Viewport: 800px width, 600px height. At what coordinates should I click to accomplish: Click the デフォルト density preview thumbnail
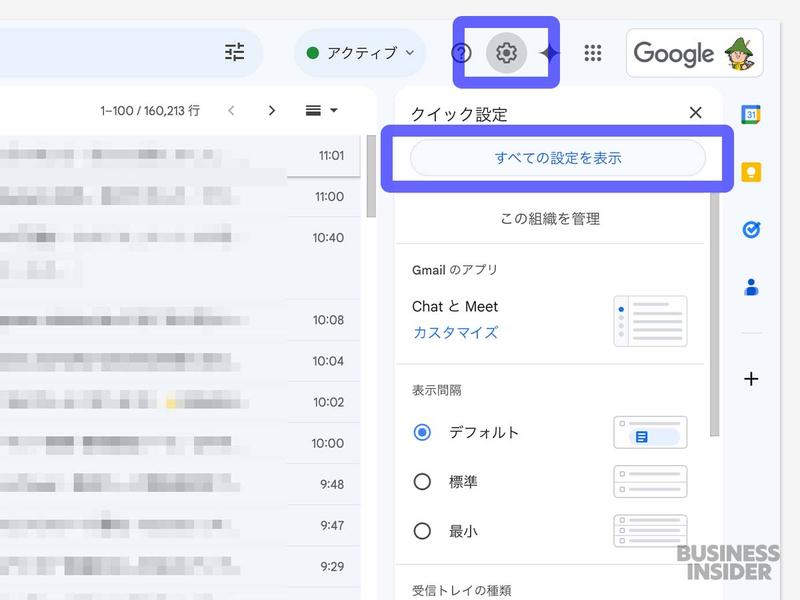click(650, 433)
